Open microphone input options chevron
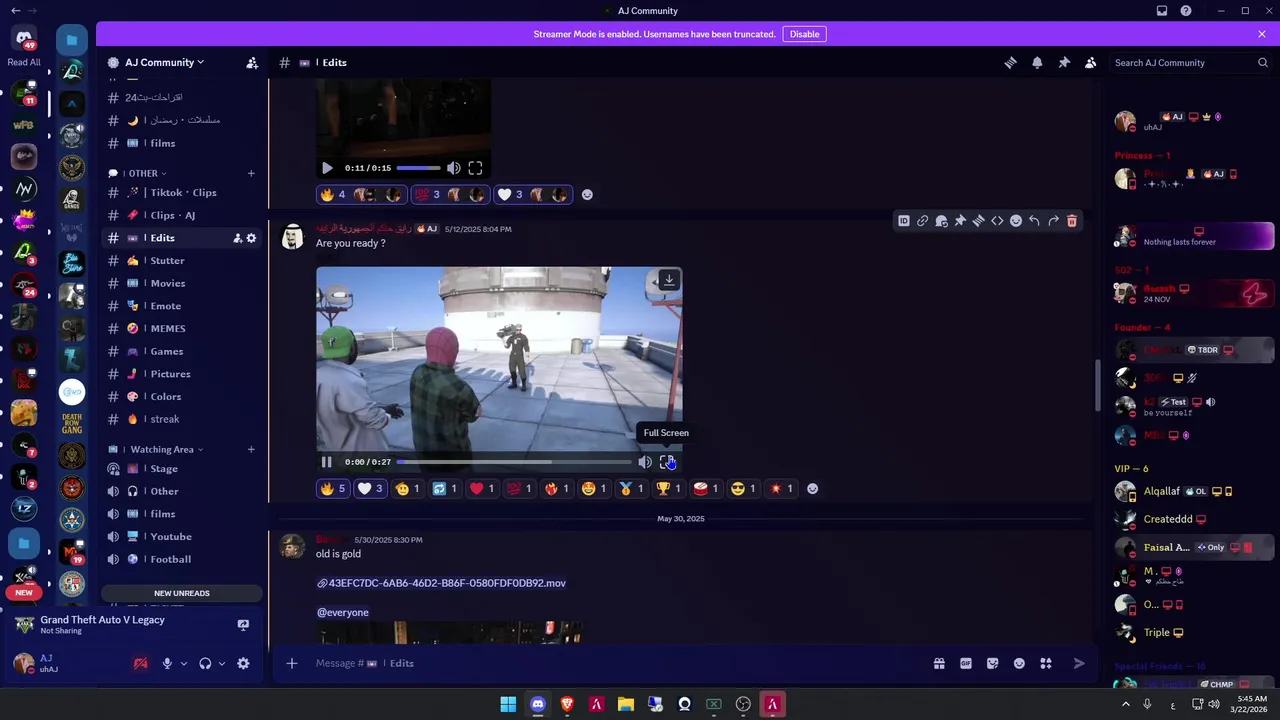The image size is (1280, 720). 184,663
